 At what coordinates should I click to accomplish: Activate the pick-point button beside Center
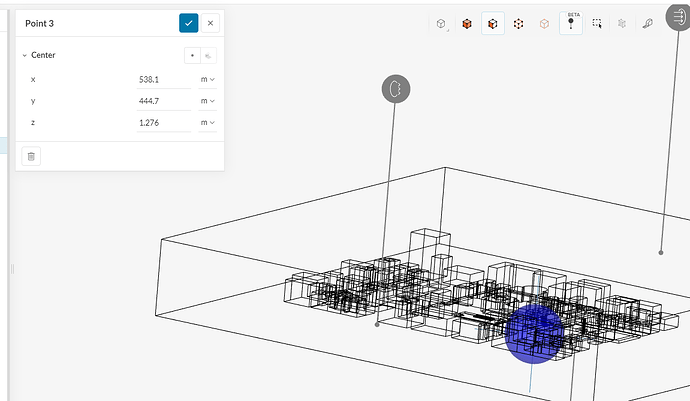tap(192, 55)
